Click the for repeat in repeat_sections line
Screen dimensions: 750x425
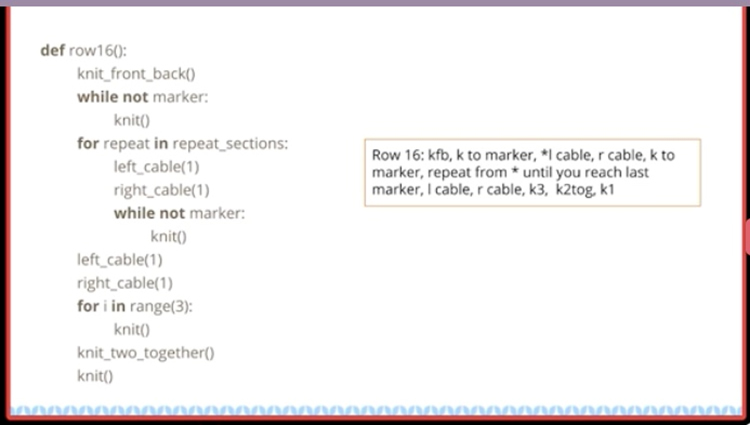pyautogui.click(x=183, y=143)
